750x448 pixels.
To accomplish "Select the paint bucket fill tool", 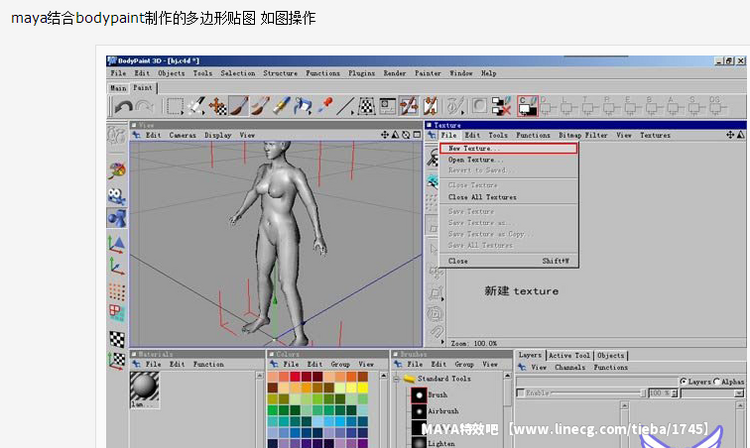I will coord(303,107).
